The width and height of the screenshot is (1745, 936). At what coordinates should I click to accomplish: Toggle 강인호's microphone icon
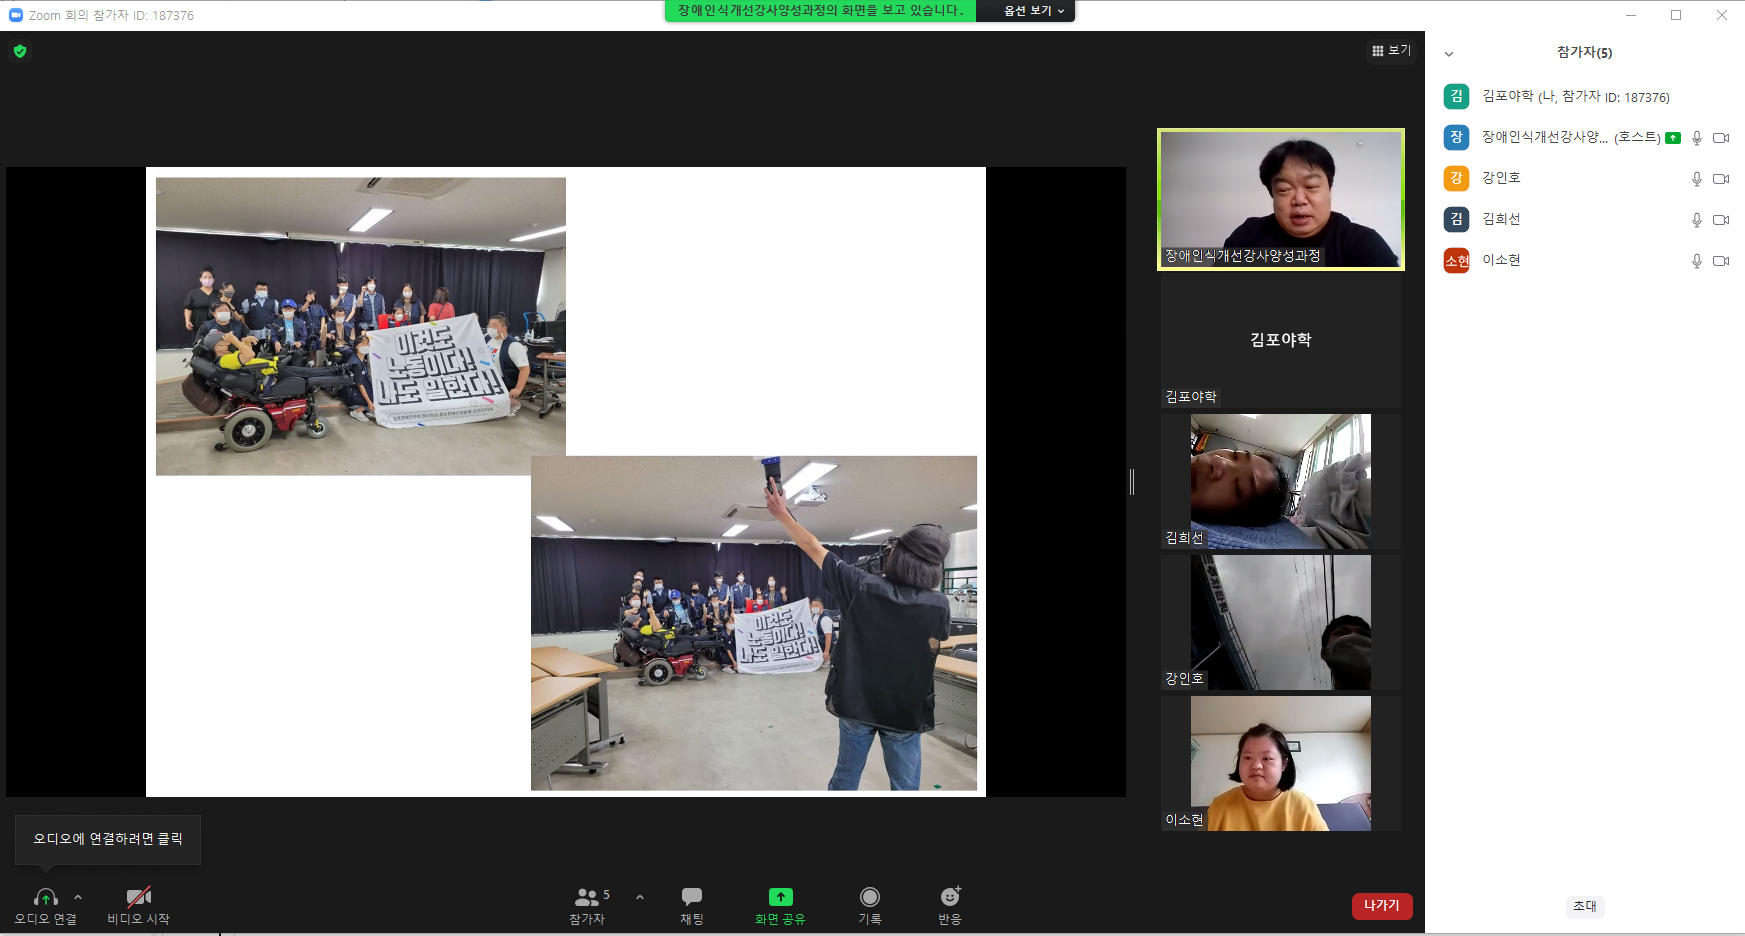point(1697,179)
